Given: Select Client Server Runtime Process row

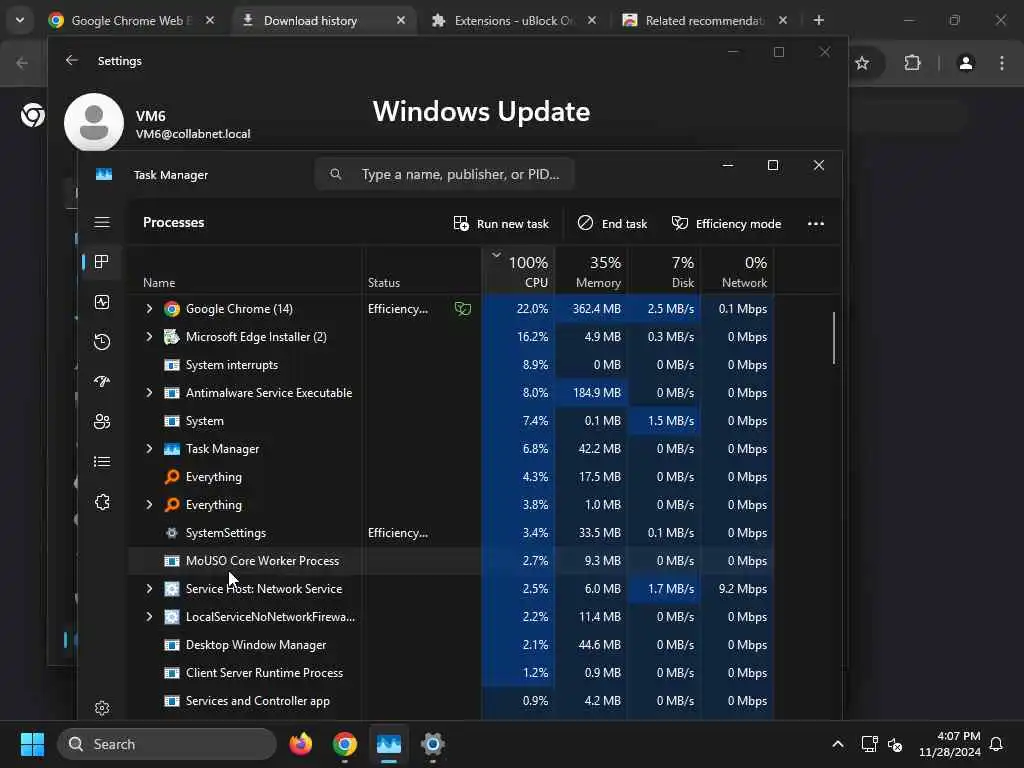Looking at the screenshot, I should pyautogui.click(x=451, y=673).
